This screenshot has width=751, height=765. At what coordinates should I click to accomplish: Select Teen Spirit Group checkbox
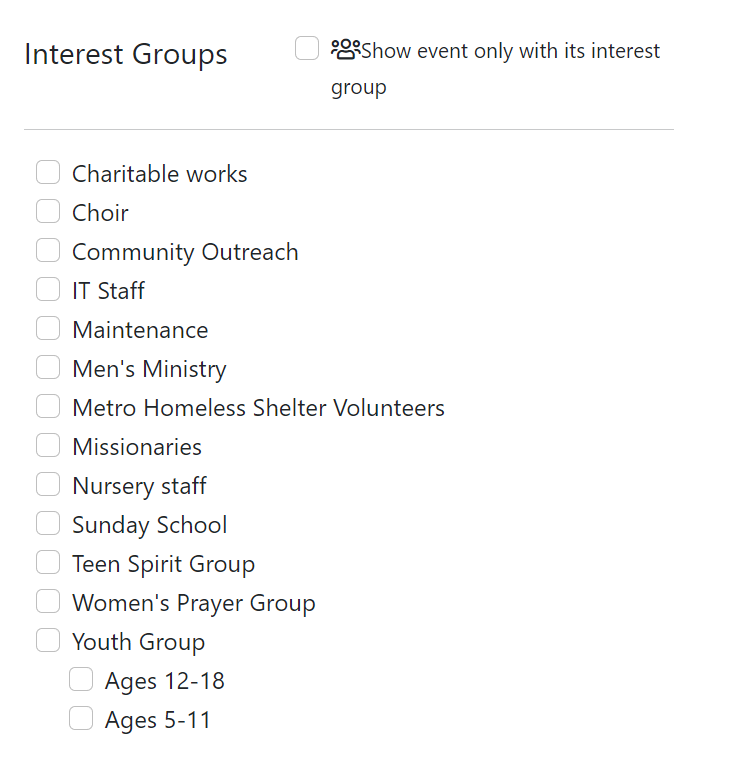pyautogui.click(x=48, y=563)
